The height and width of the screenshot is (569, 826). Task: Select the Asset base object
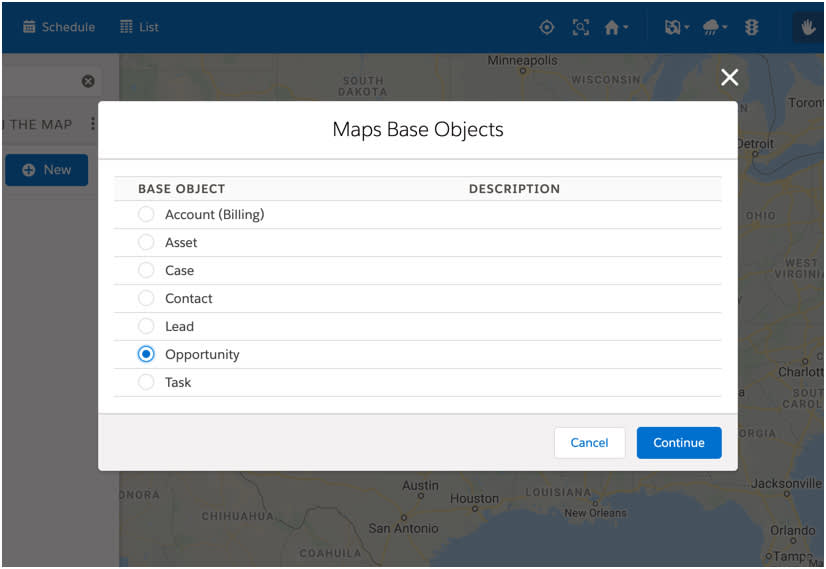146,242
